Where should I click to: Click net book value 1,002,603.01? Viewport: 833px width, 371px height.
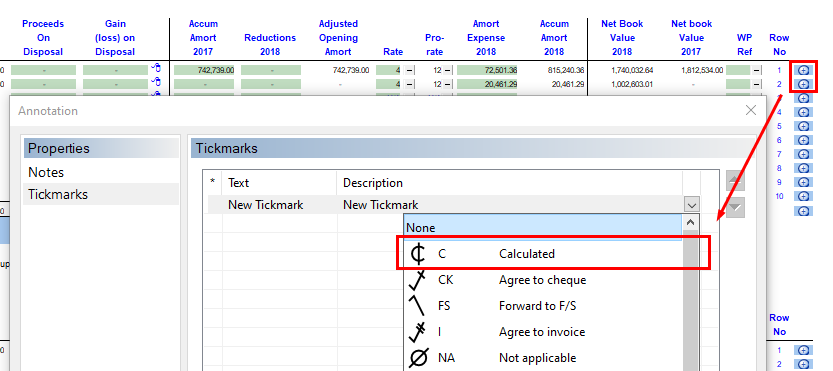pos(632,84)
